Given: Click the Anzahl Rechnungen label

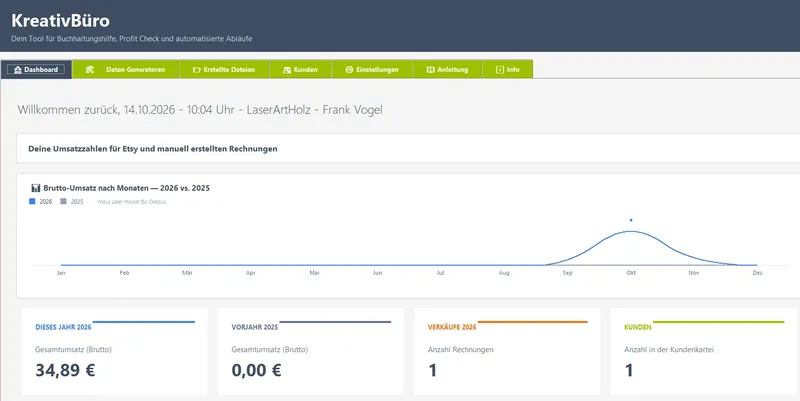Looking at the screenshot, I should (x=461, y=349).
